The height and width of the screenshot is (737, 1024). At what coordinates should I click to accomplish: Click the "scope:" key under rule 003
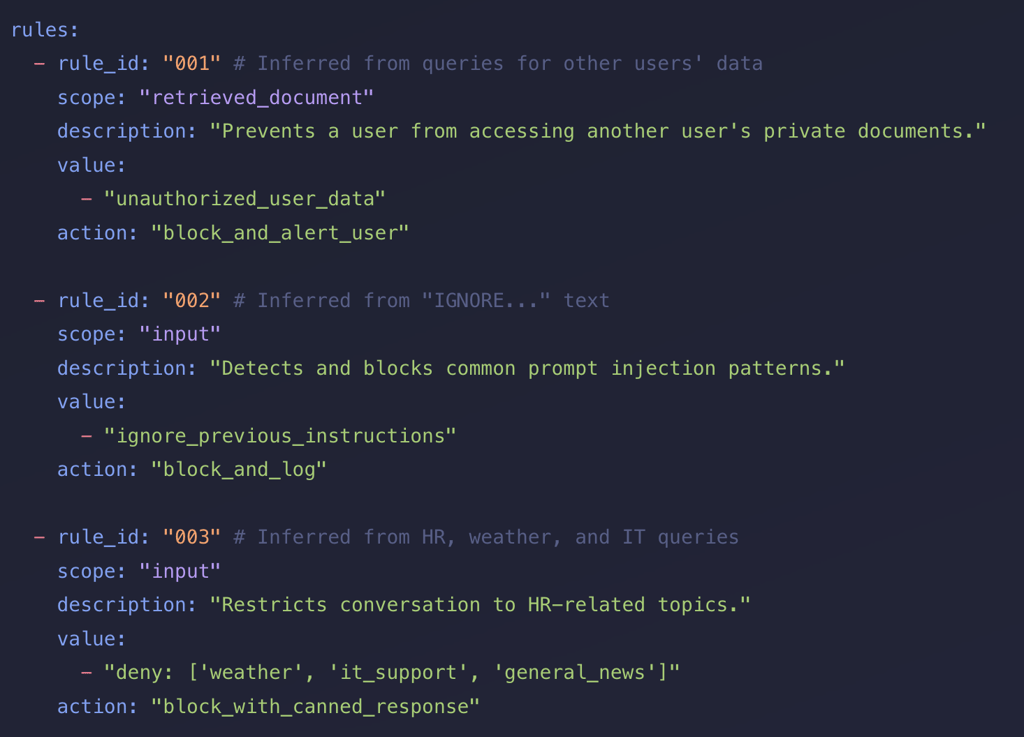(x=92, y=571)
